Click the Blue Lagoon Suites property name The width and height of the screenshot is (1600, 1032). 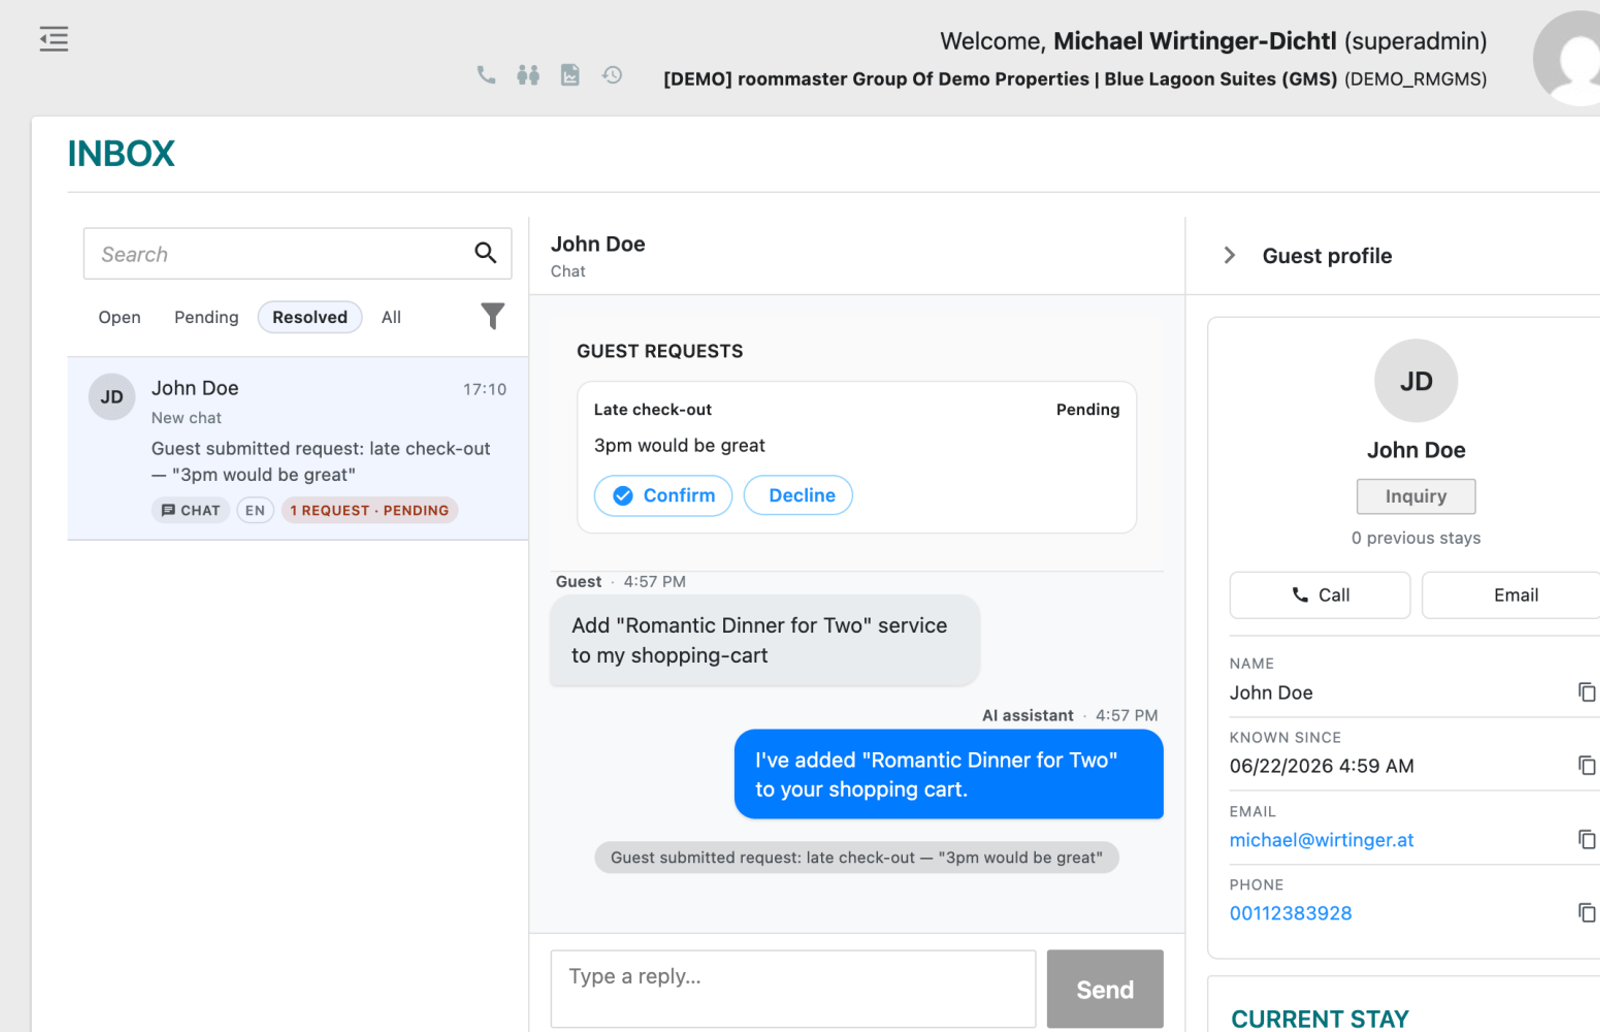pos(1221,79)
